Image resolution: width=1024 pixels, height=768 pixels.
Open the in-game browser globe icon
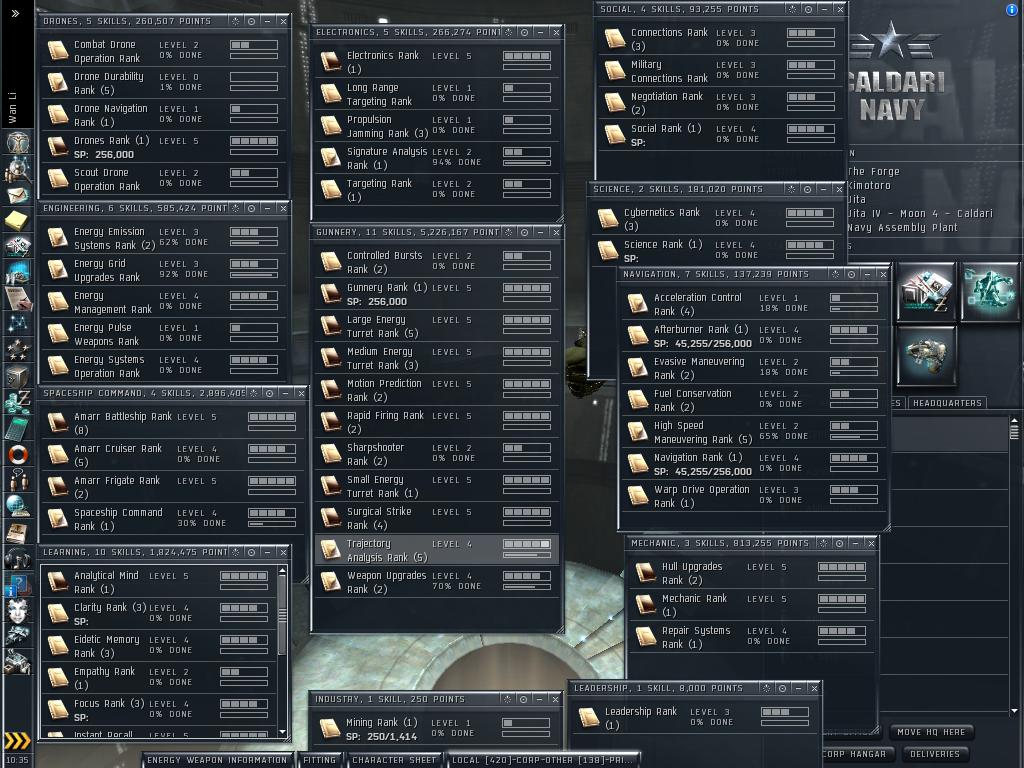click(x=18, y=505)
